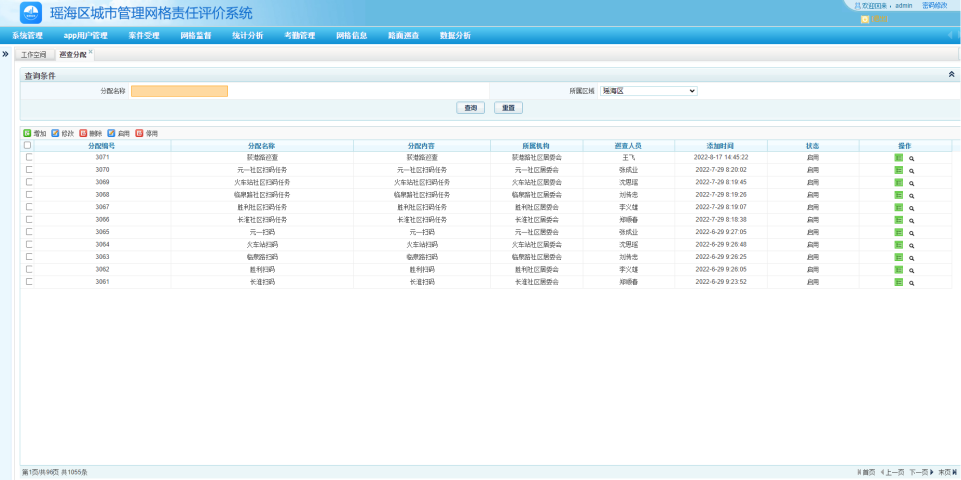Image resolution: width=961 pixels, height=480 pixels.
Task: Open the 统计分析 menu
Action: 247,36
